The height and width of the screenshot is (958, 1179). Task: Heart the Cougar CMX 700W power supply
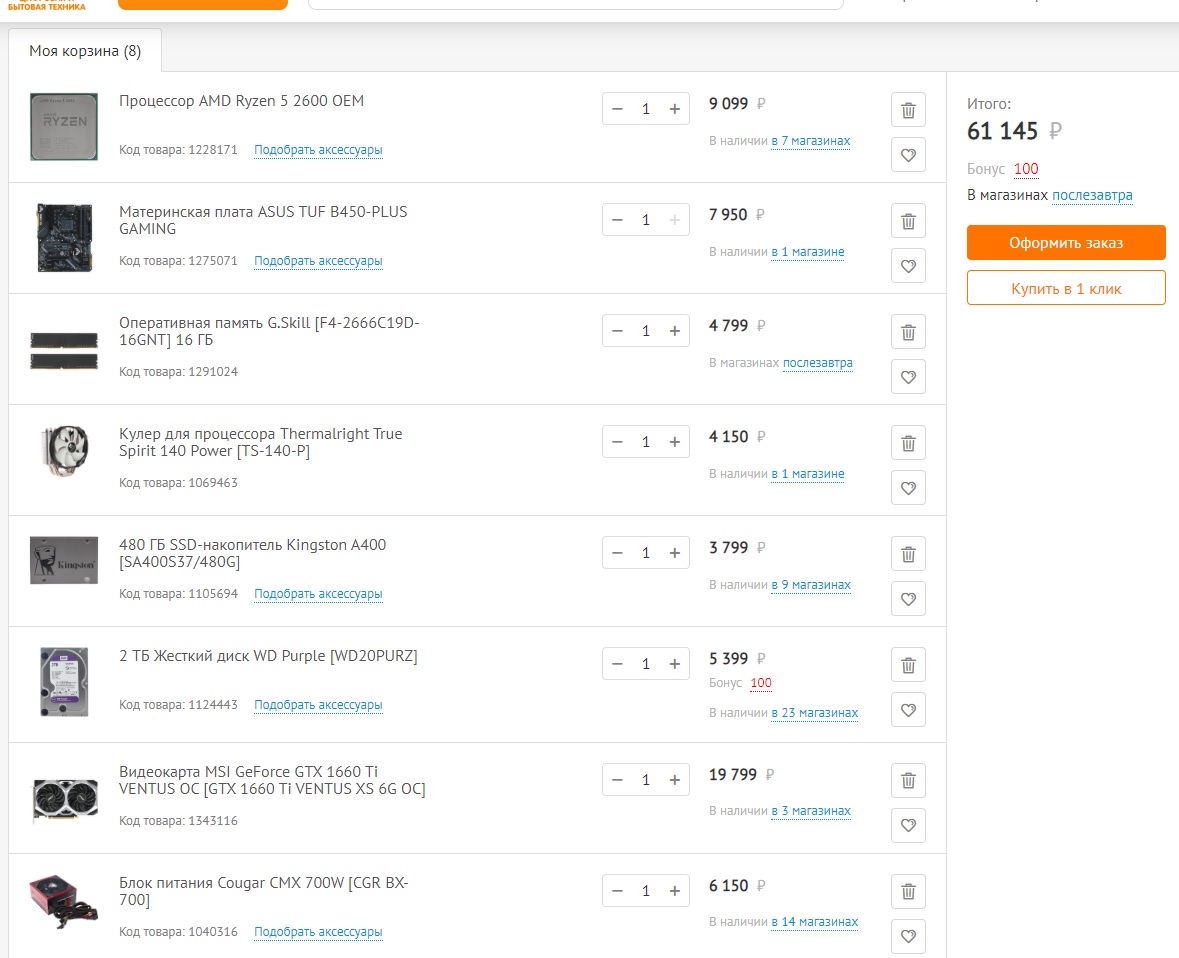[x=908, y=937]
